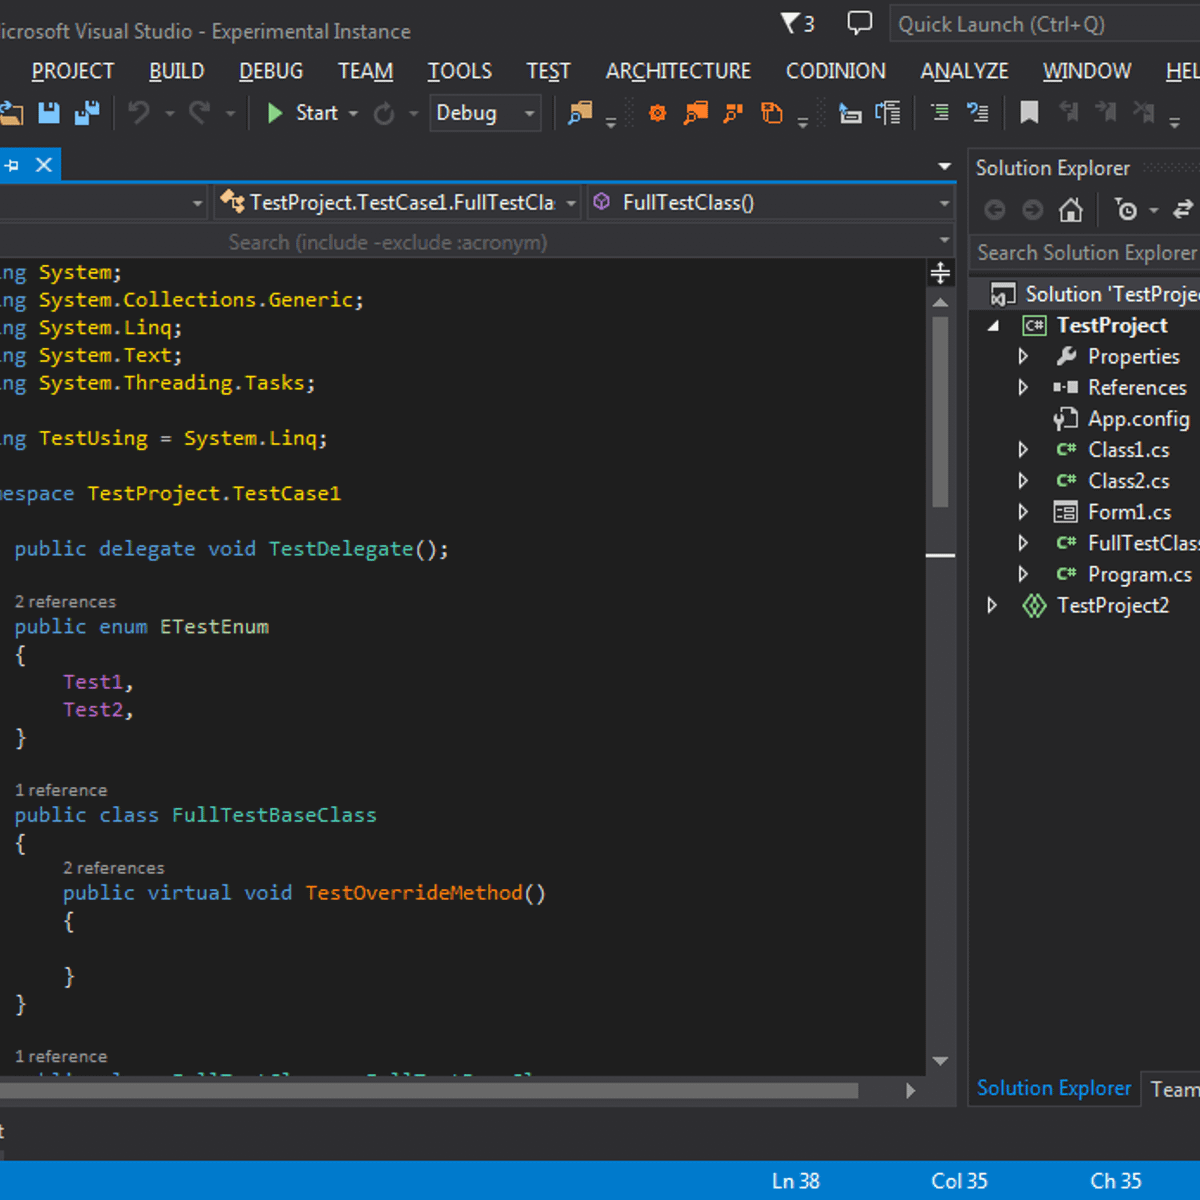Viewport: 1200px width, 1200px height.
Task: Click the vertical scrollbar thumb in editor
Action: click(x=940, y=412)
